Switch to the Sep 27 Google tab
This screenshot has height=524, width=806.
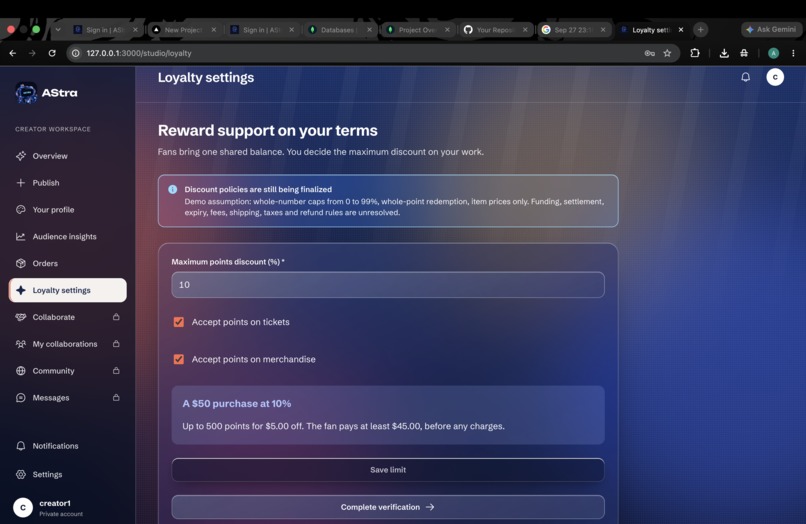573,30
